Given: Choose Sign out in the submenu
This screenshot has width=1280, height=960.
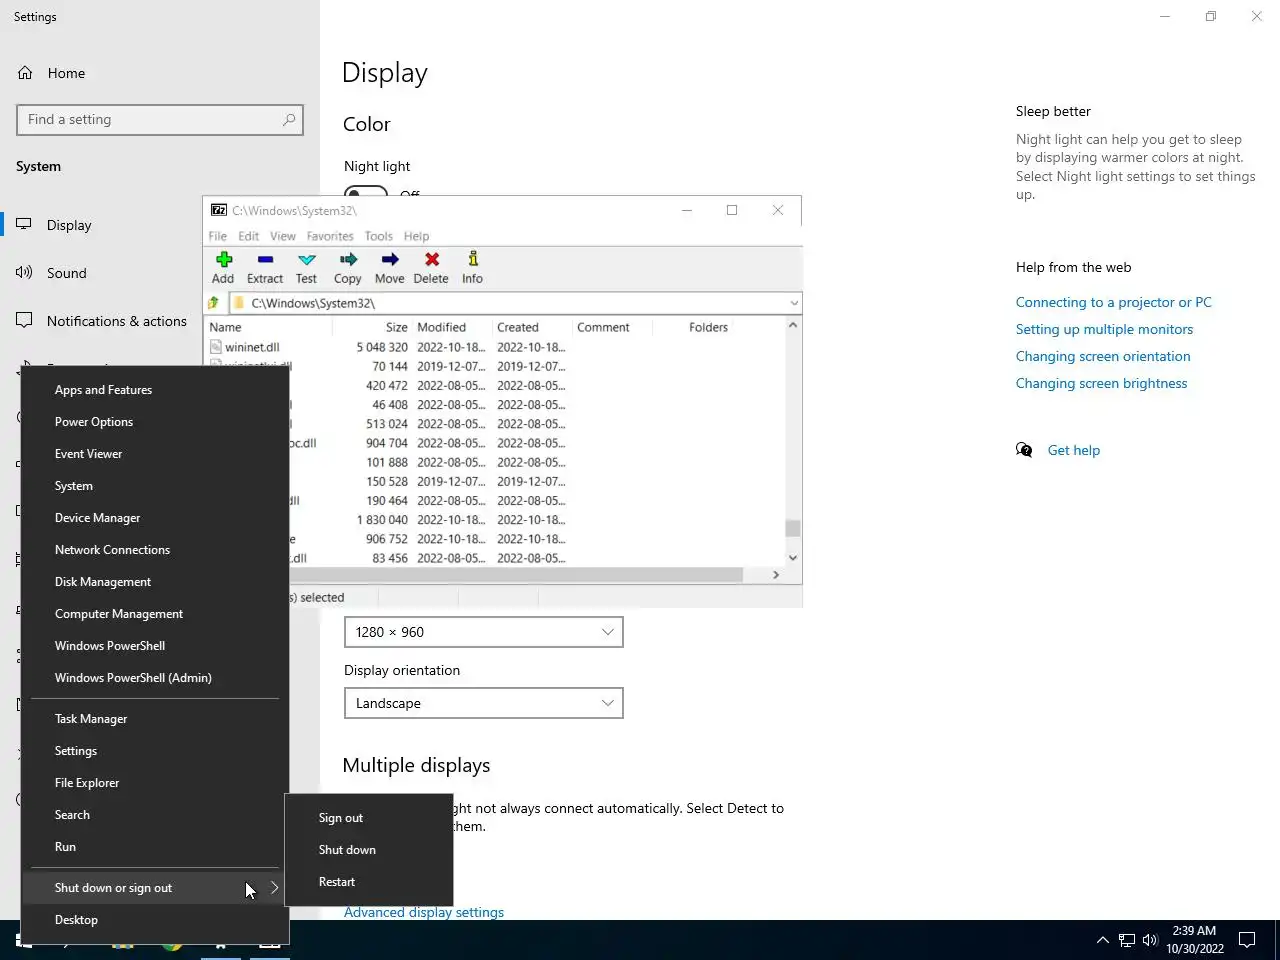Looking at the screenshot, I should [x=369, y=818].
